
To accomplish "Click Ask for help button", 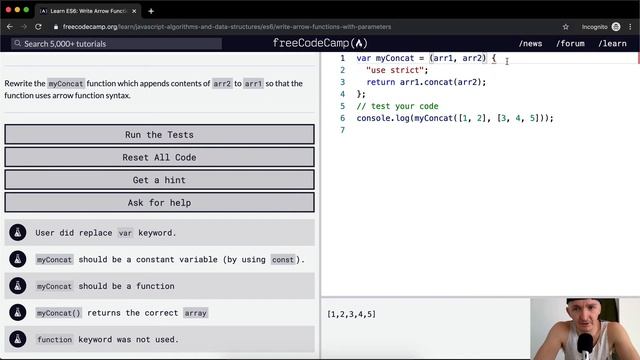I will coord(160,202).
